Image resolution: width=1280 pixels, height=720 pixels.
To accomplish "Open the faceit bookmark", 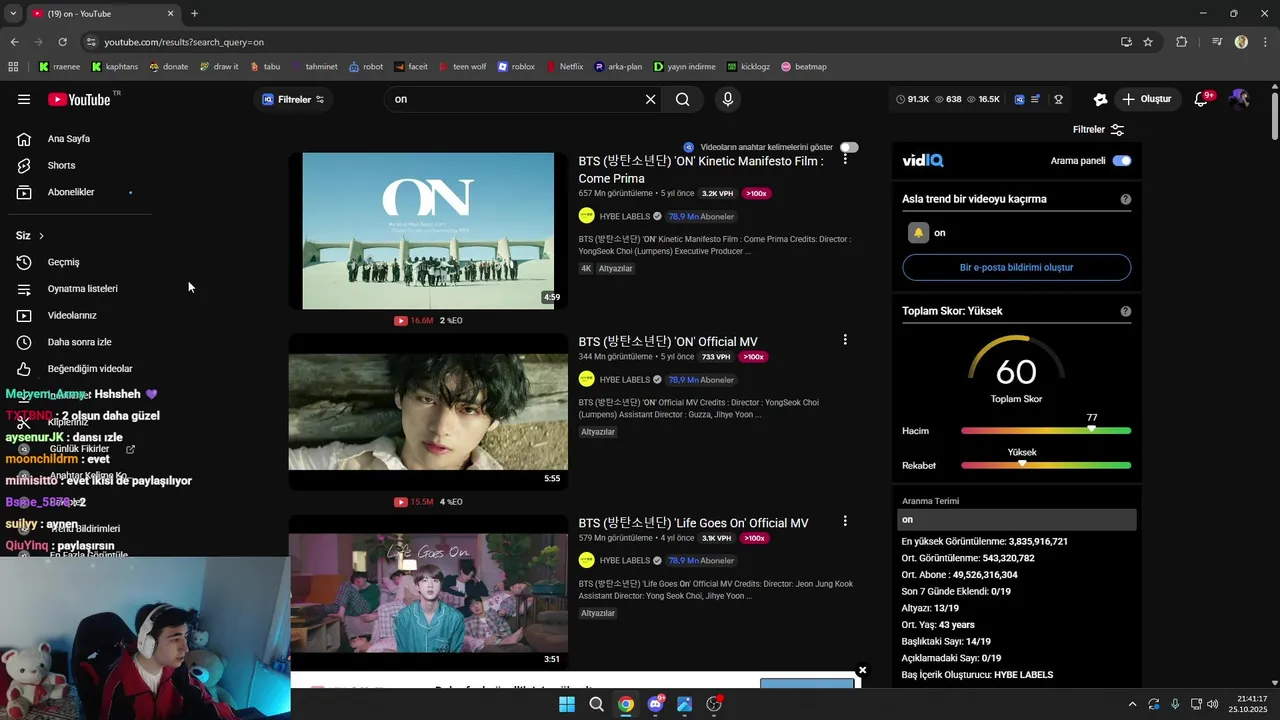I will 411,67.
